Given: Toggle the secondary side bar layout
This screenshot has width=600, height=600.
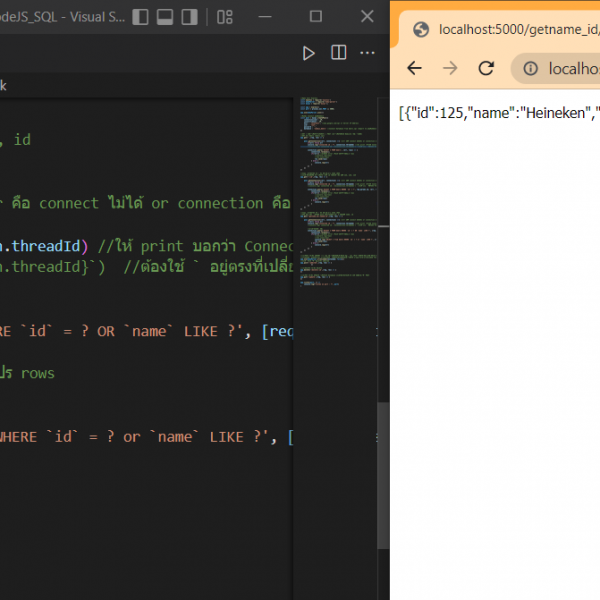Looking at the screenshot, I should (x=189, y=17).
